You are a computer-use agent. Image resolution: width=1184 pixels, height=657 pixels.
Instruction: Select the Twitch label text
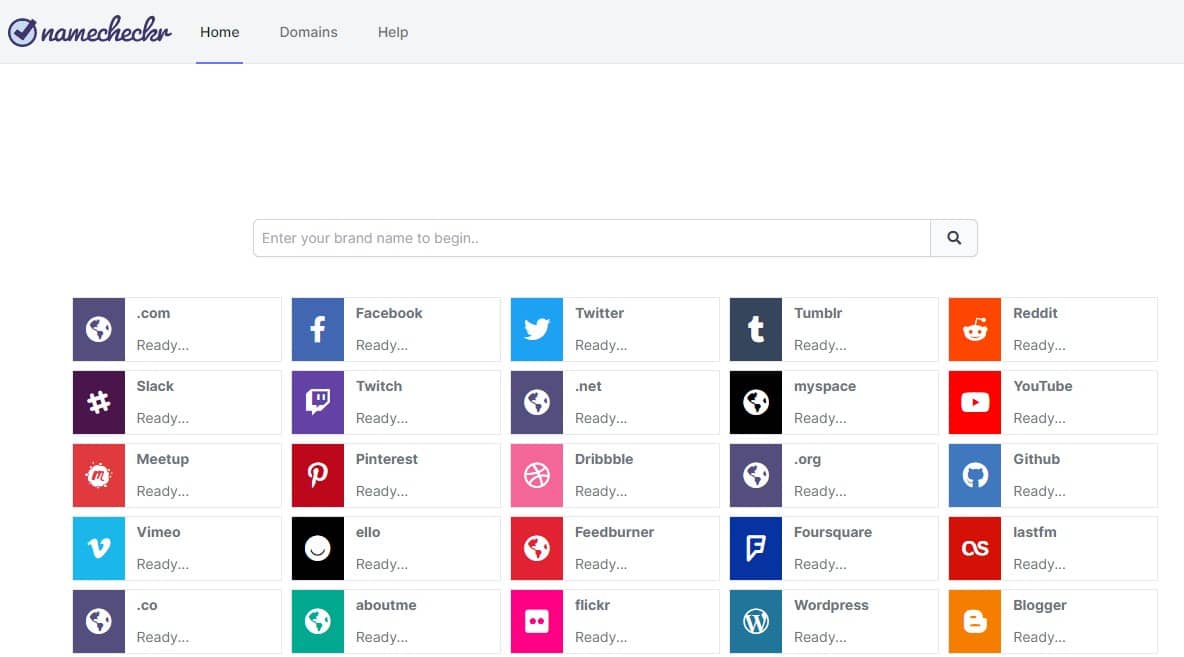(379, 386)
